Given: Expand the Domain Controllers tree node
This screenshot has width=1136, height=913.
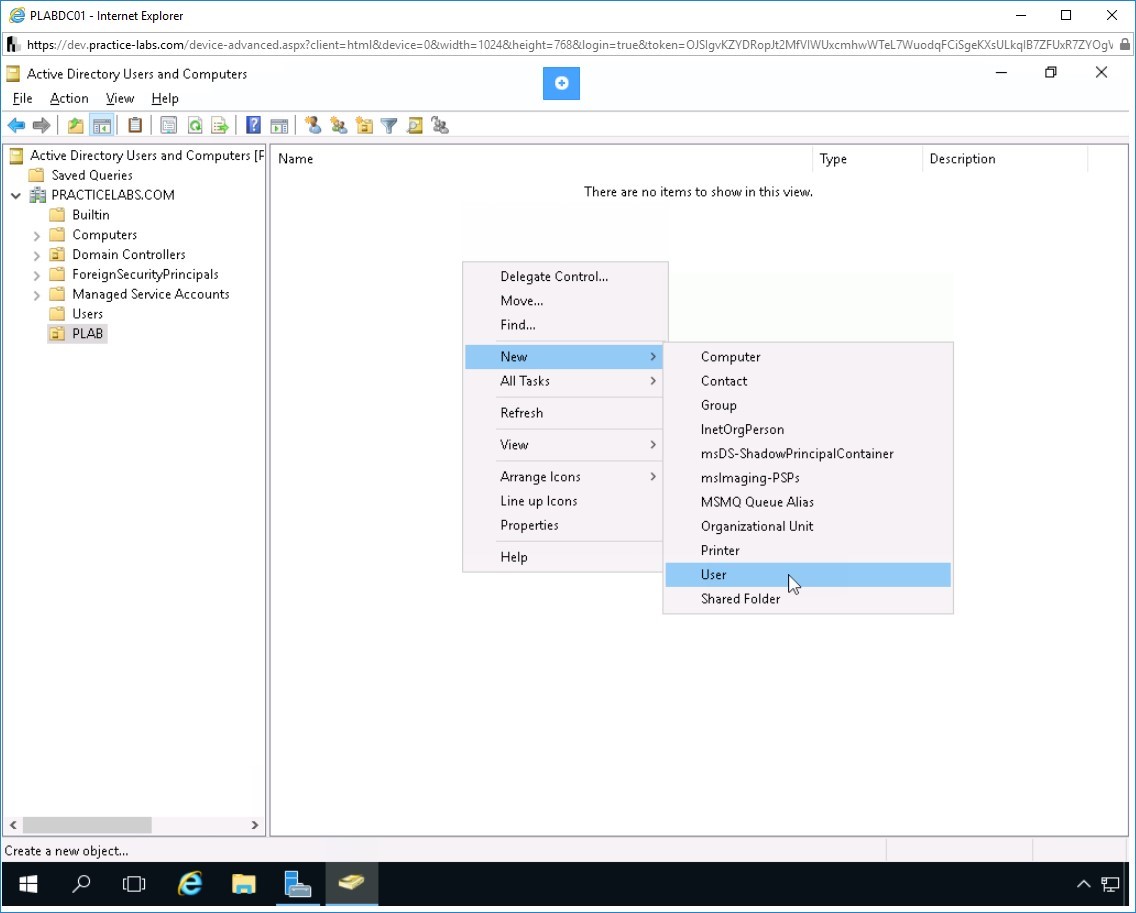Looking at the screenshot, I should [36, 255].
